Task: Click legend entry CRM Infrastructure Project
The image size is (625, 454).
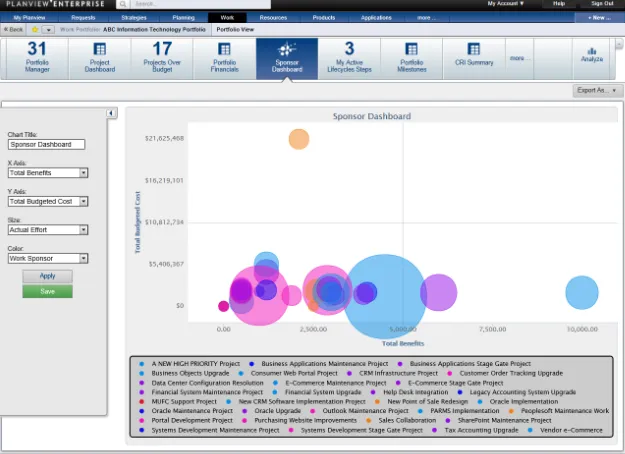Action: coord(398,373)
